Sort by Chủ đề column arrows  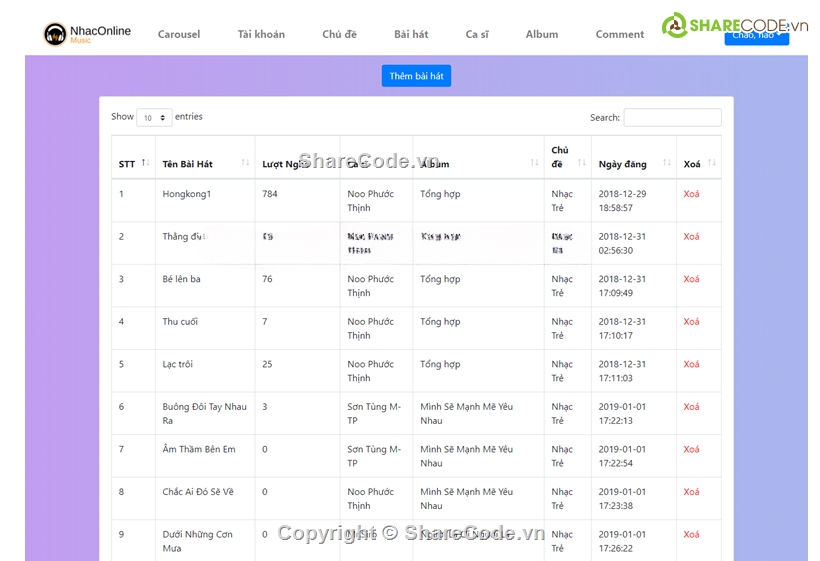point(581,163)
